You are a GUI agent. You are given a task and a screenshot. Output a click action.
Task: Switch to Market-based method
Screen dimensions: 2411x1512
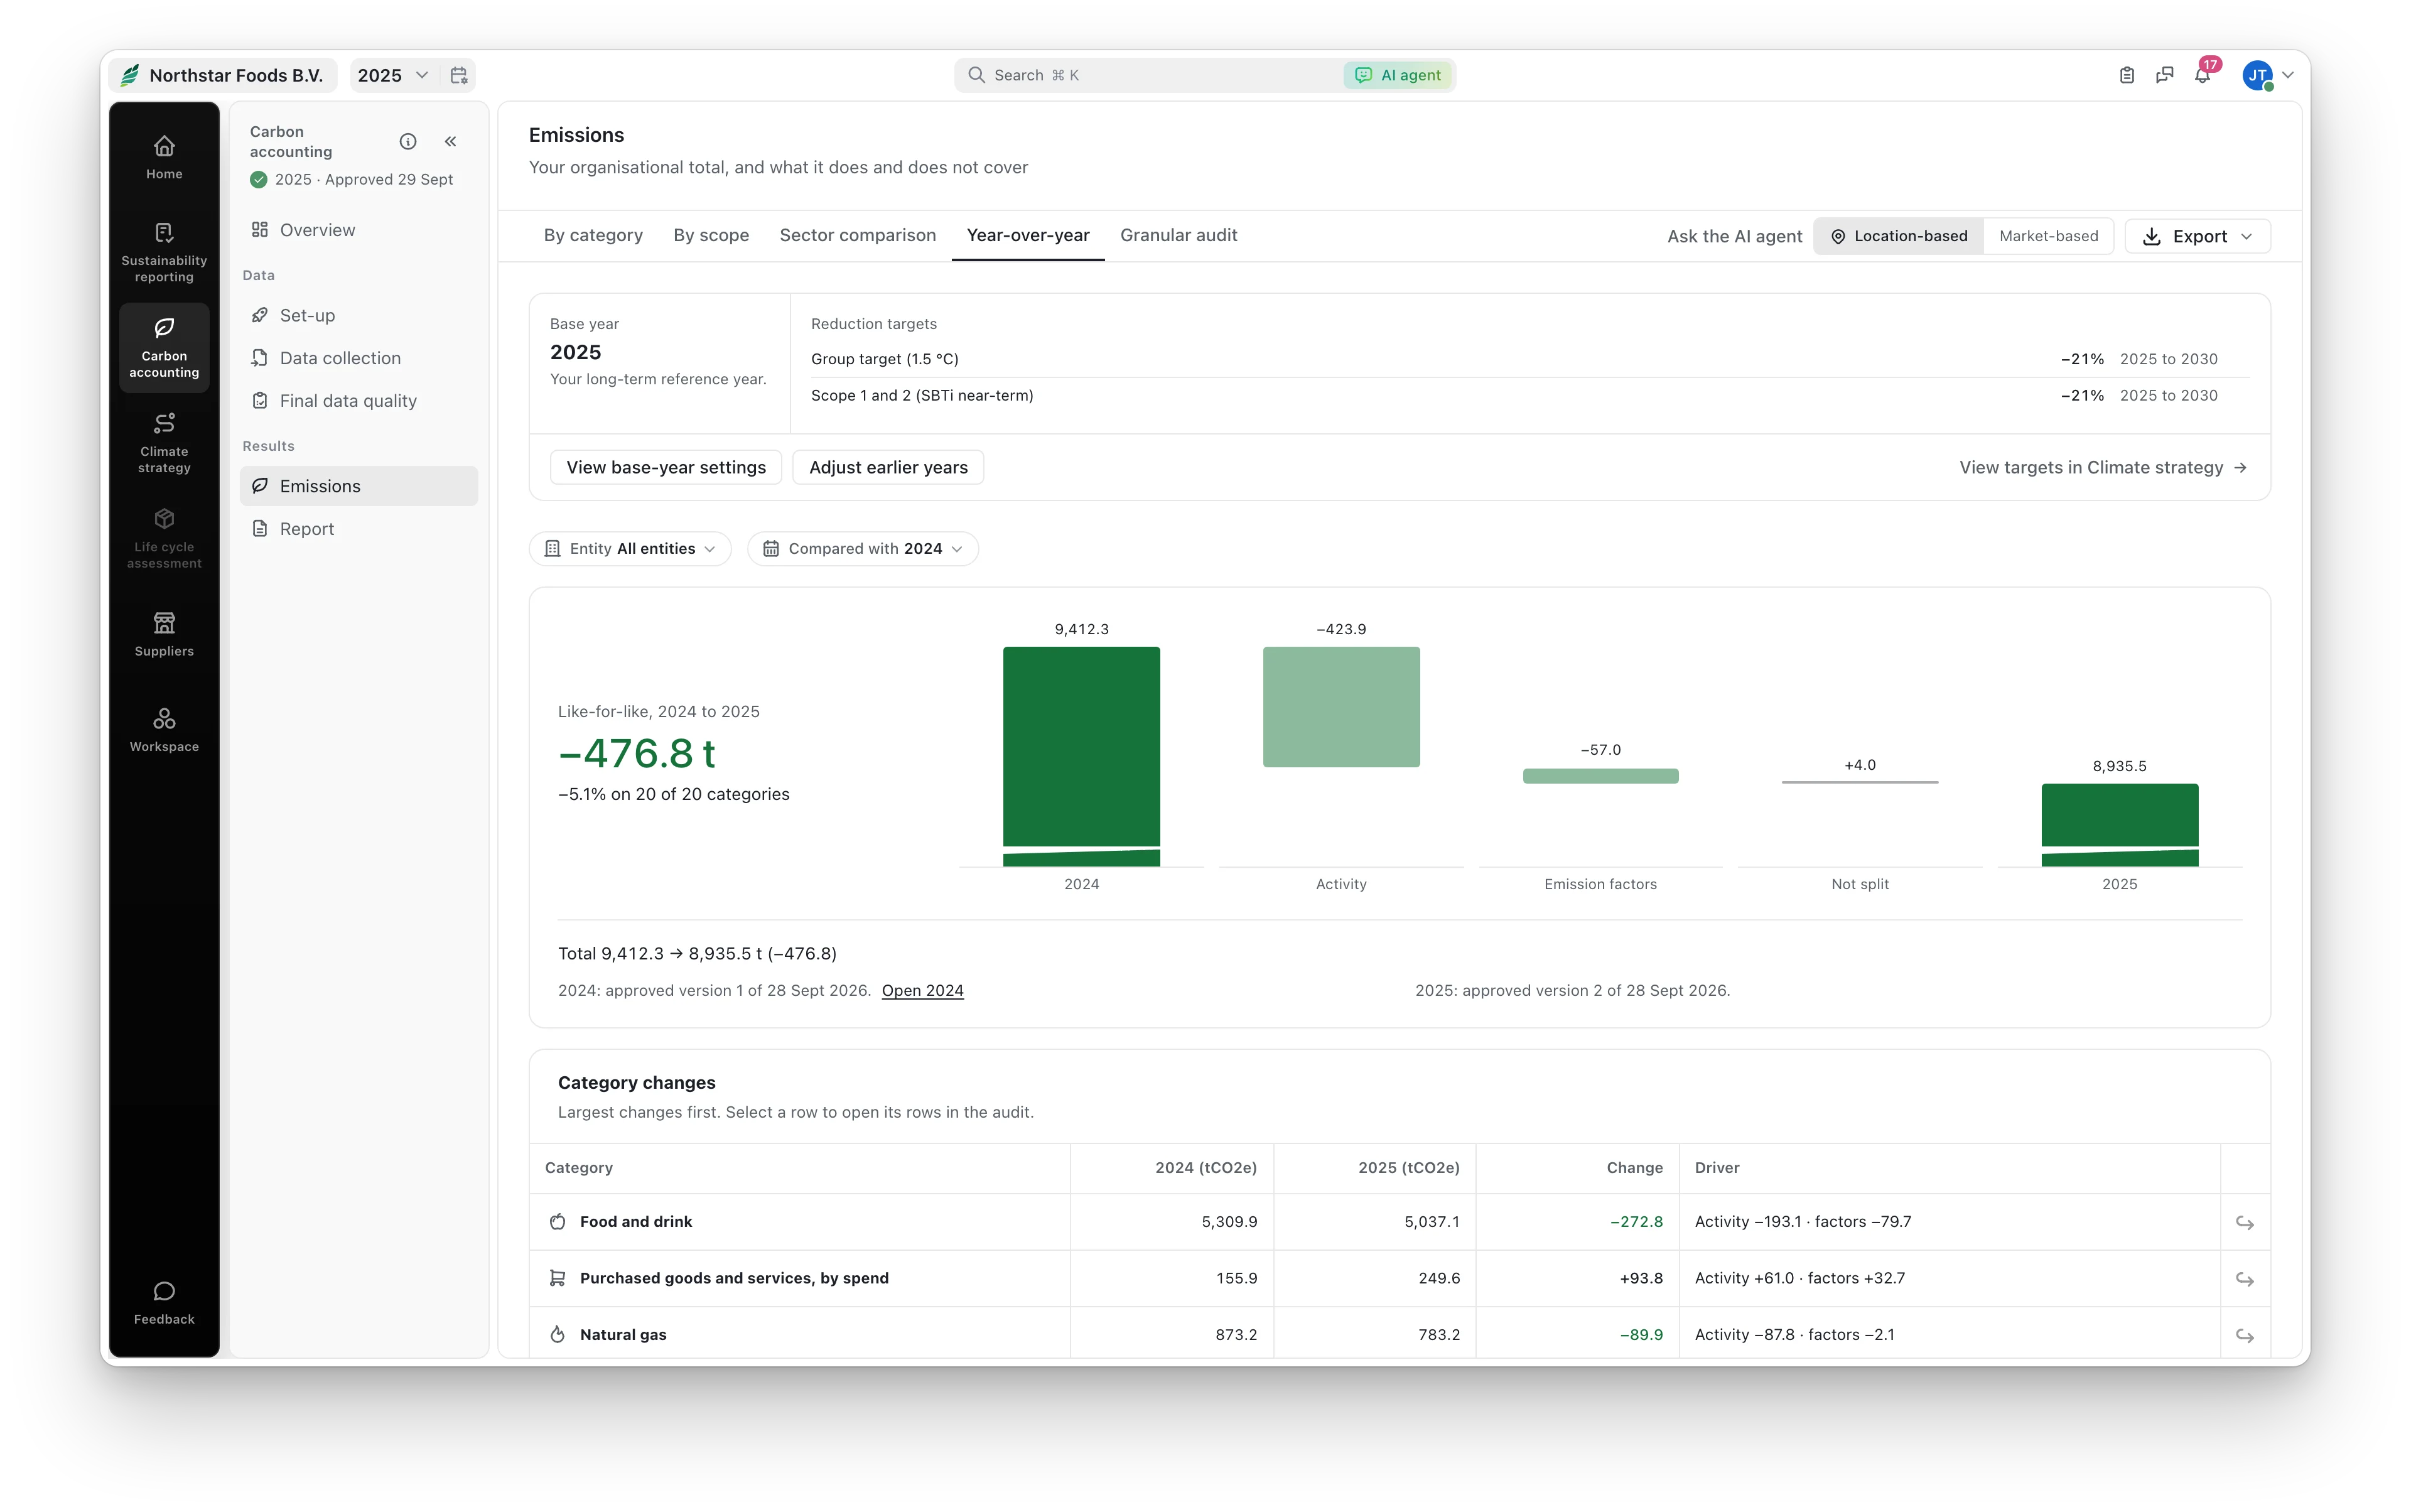(2048, 236)
